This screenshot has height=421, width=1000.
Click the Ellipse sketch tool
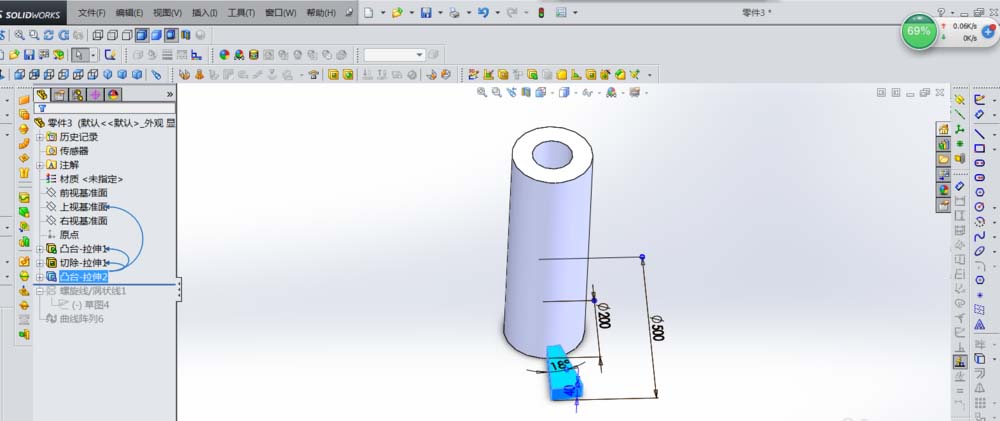coord(979,251)
